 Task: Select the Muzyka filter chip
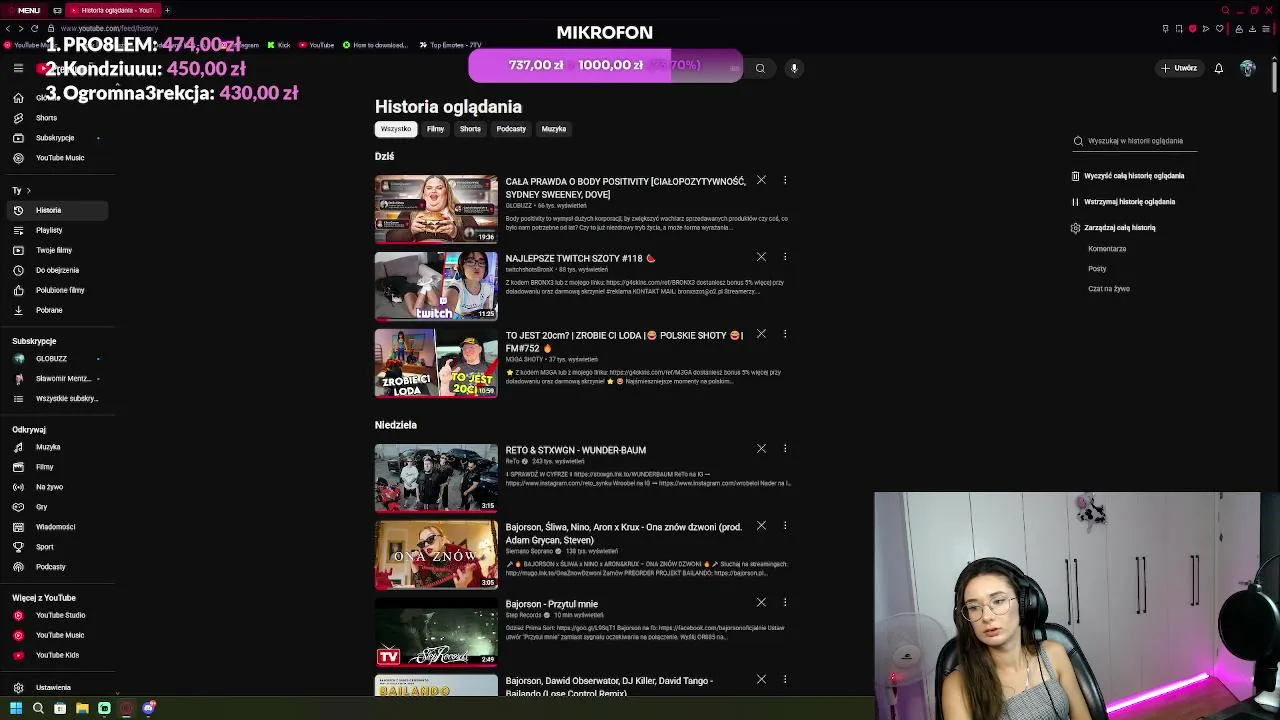pos(554,129)
